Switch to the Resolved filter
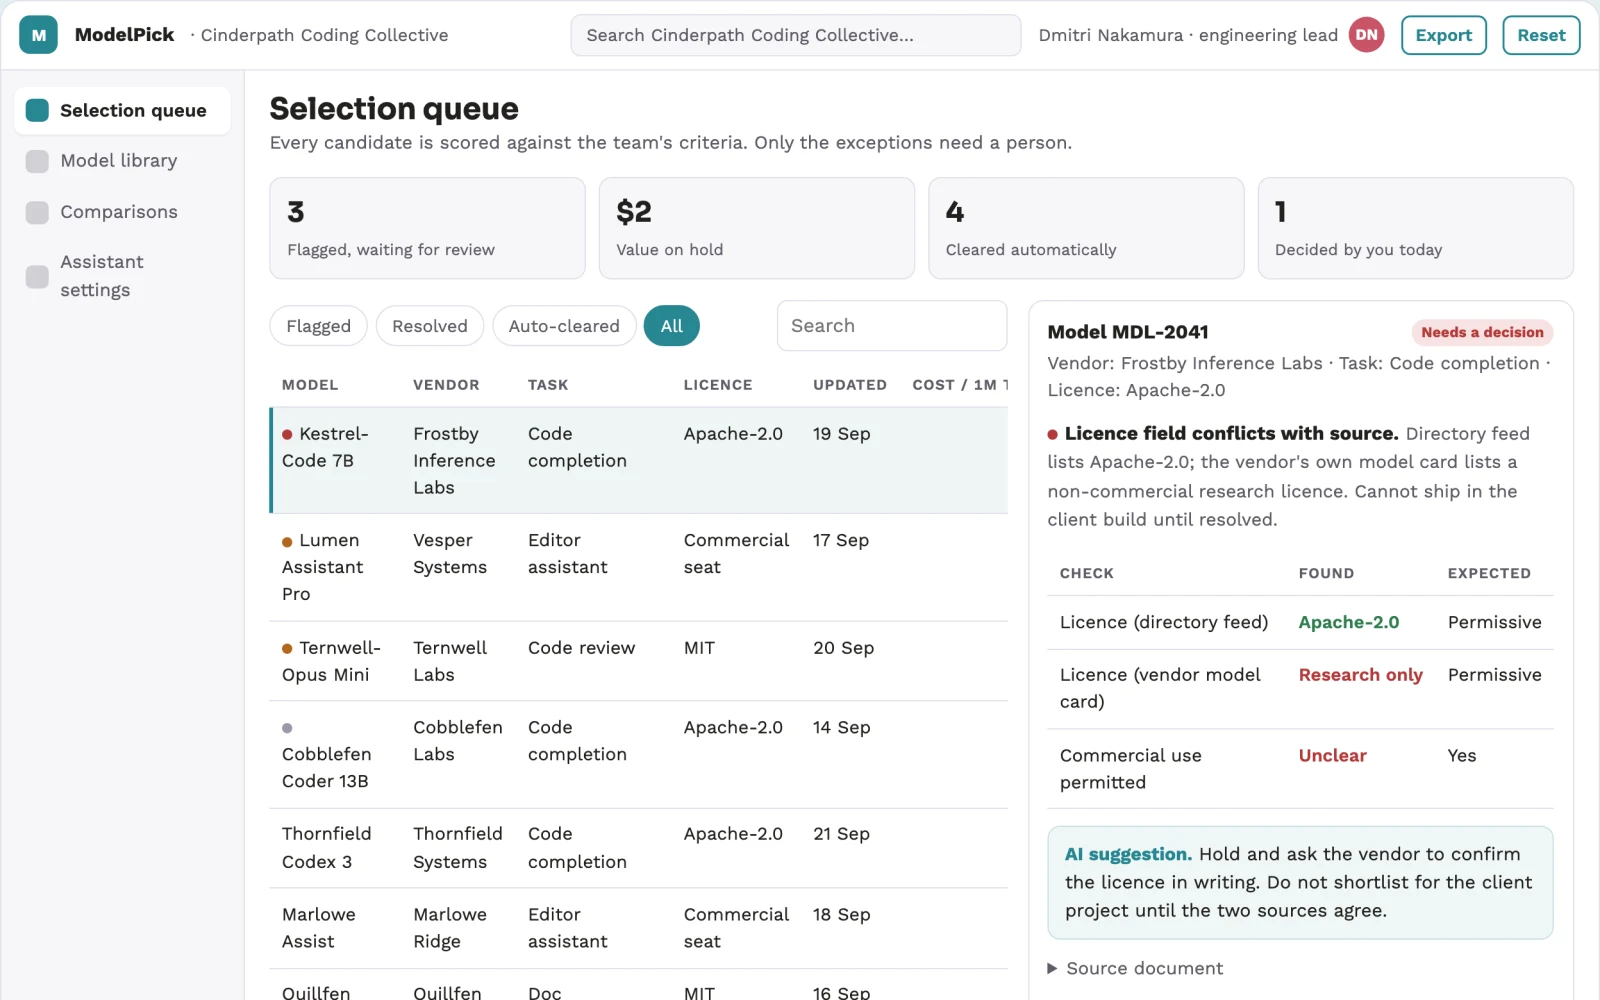This screenshot has height=1000, width=1600. pos(430,326)
